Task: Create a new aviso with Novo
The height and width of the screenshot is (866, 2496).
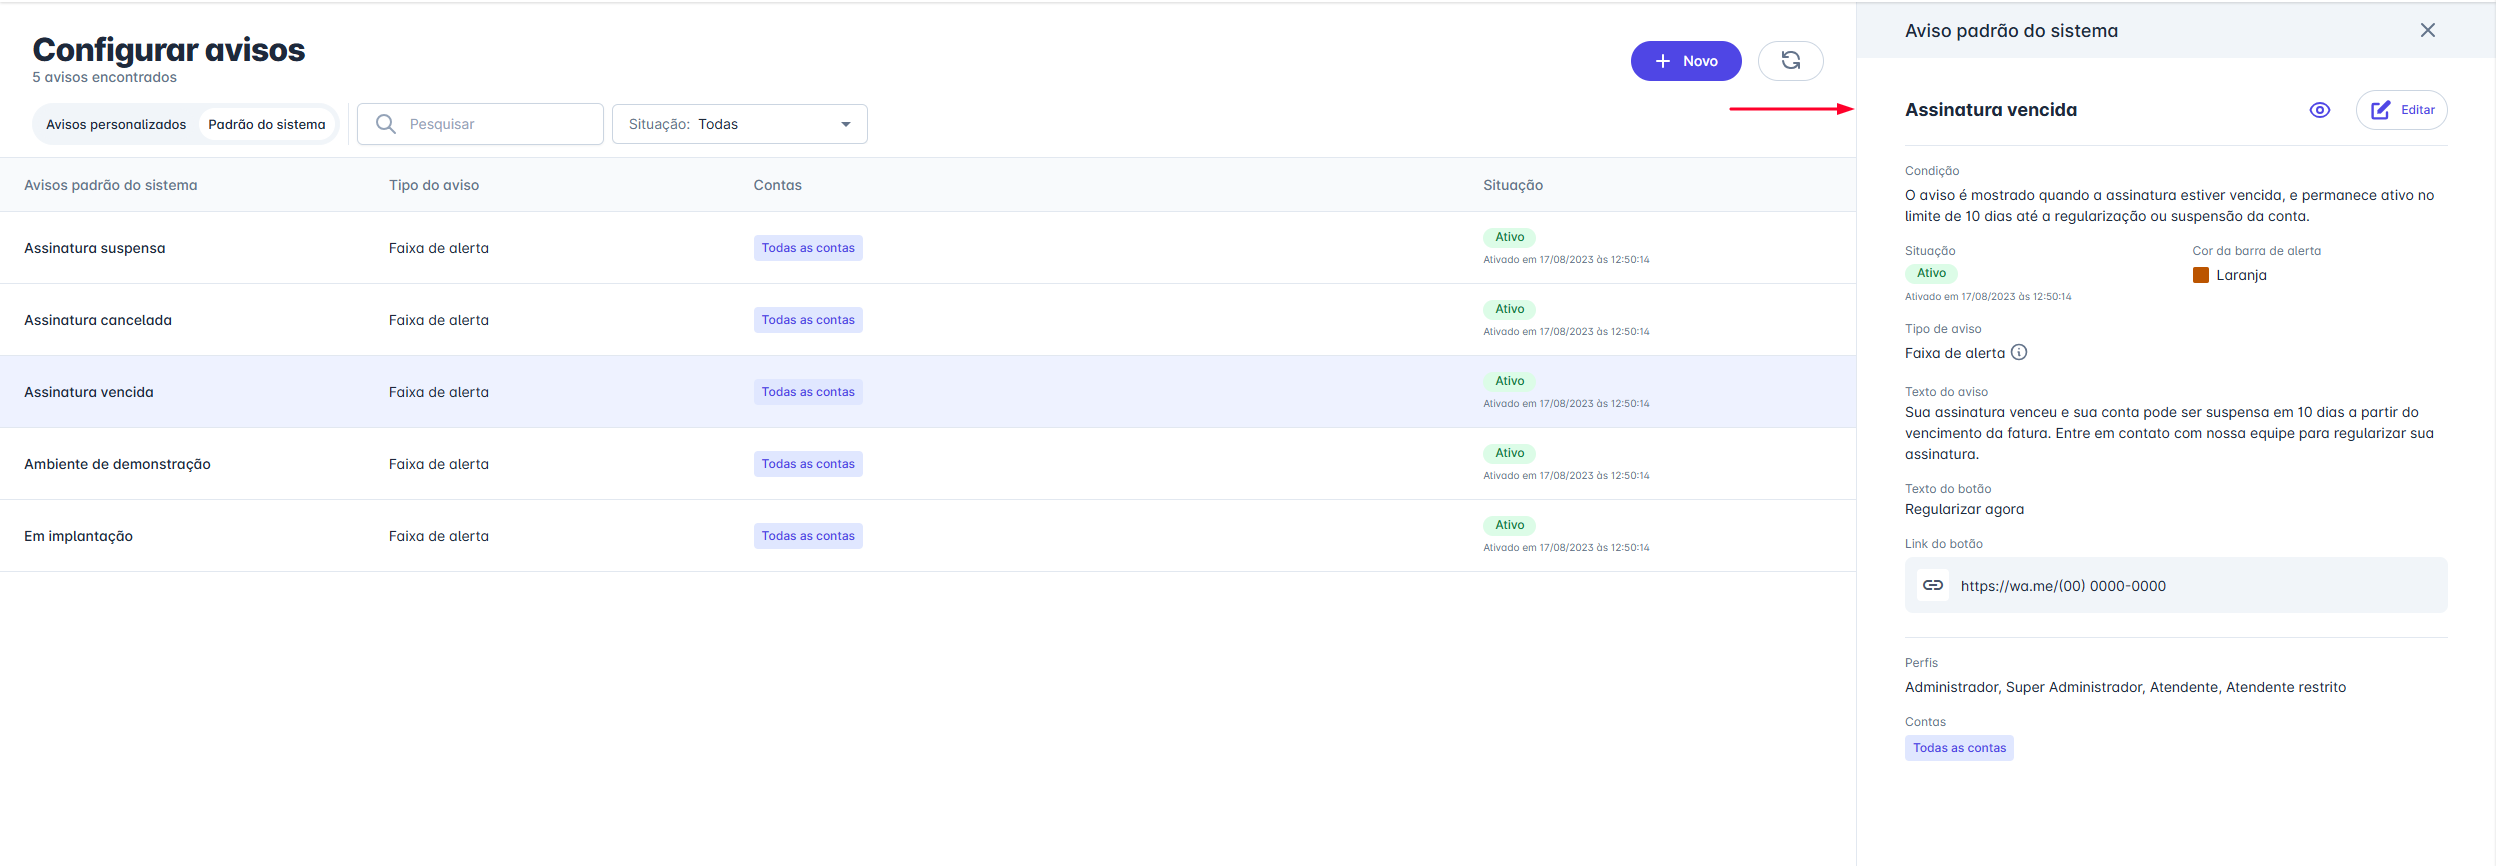Action: point(1685,61)
